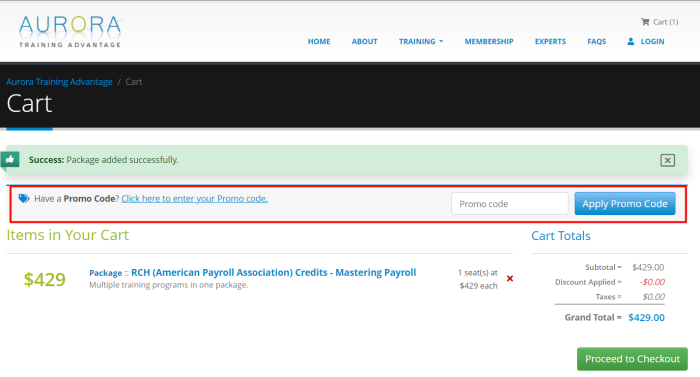
Task: Click here to enter your Promo code
Action: click(194, 199)
